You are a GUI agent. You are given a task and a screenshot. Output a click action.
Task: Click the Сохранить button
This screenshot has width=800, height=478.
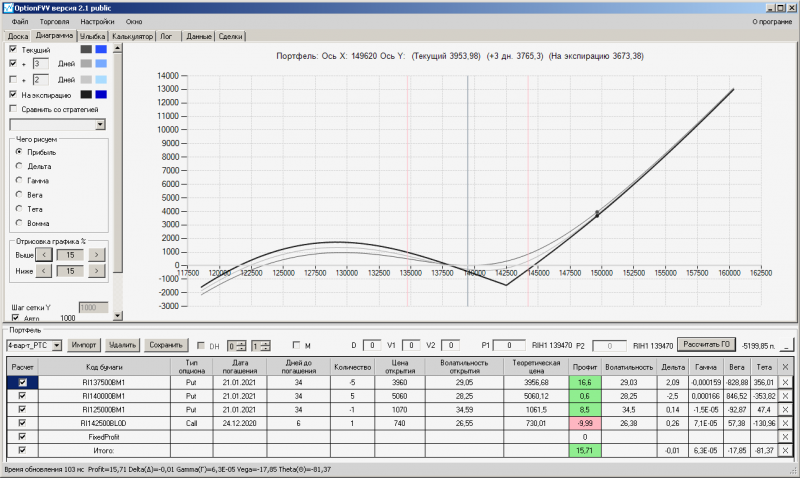click(166, 345)
